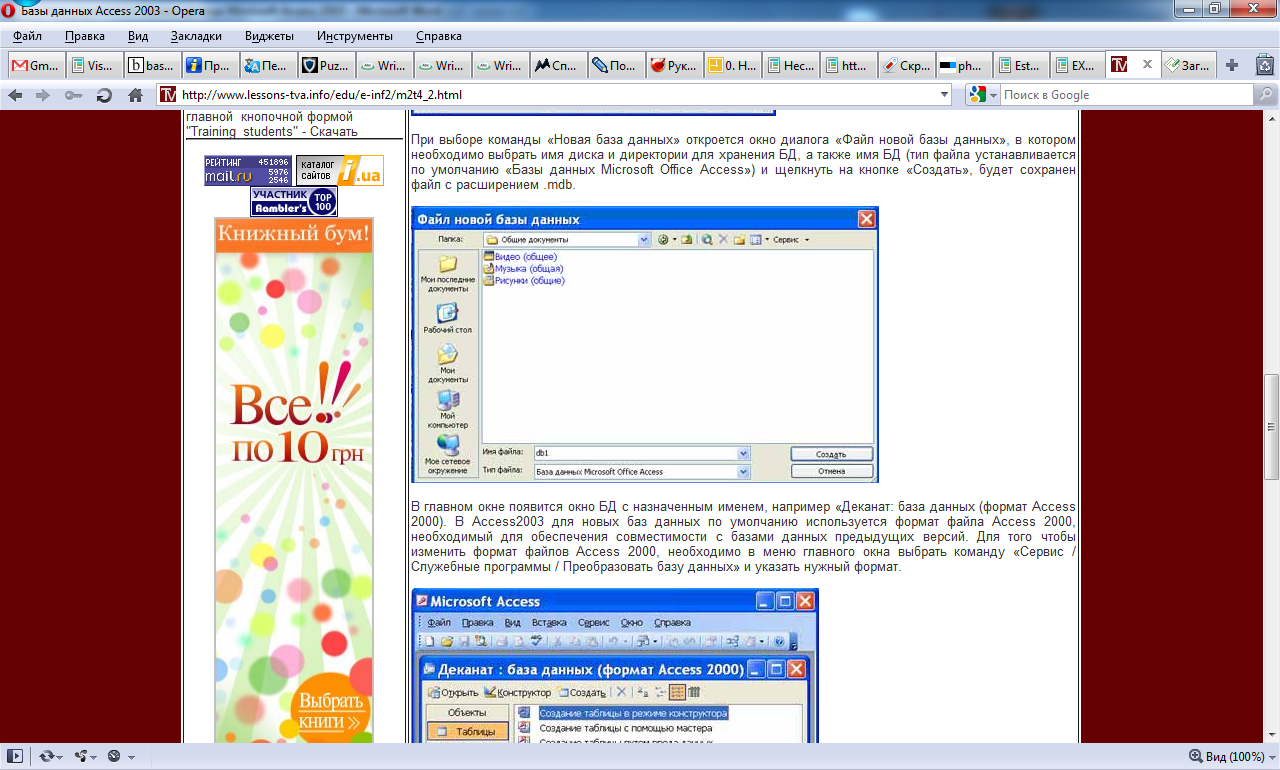Open the Виджеты menu
Viewport: 1280px width, 770px height.
point(269,36)
